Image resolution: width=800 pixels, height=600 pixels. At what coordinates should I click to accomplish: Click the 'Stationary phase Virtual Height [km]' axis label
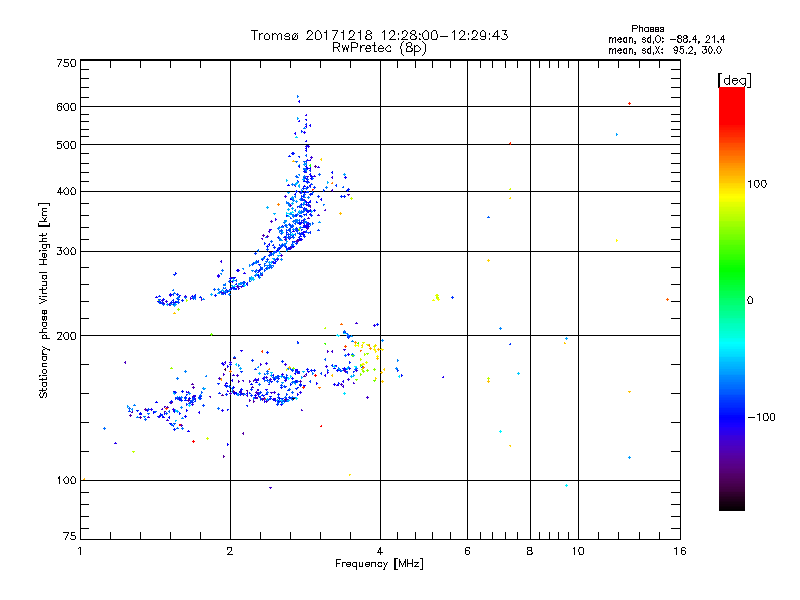pyautogui.click(x=43, y=300)
